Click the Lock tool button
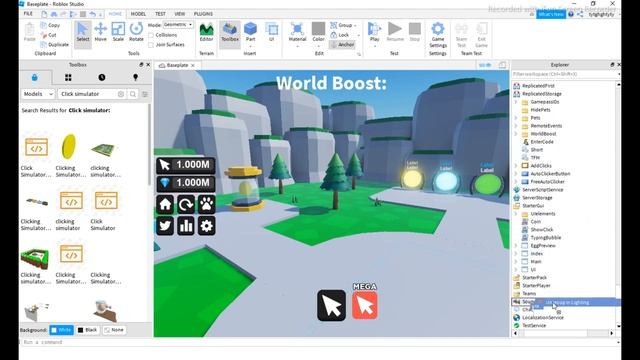This screenshot has height=360, width=640. pos(340,35)
